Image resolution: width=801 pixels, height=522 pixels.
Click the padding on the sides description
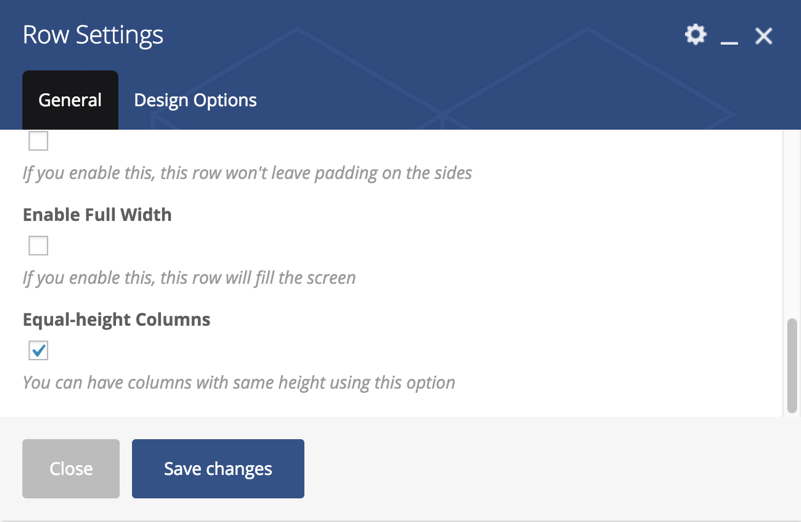tap(247, 173)
